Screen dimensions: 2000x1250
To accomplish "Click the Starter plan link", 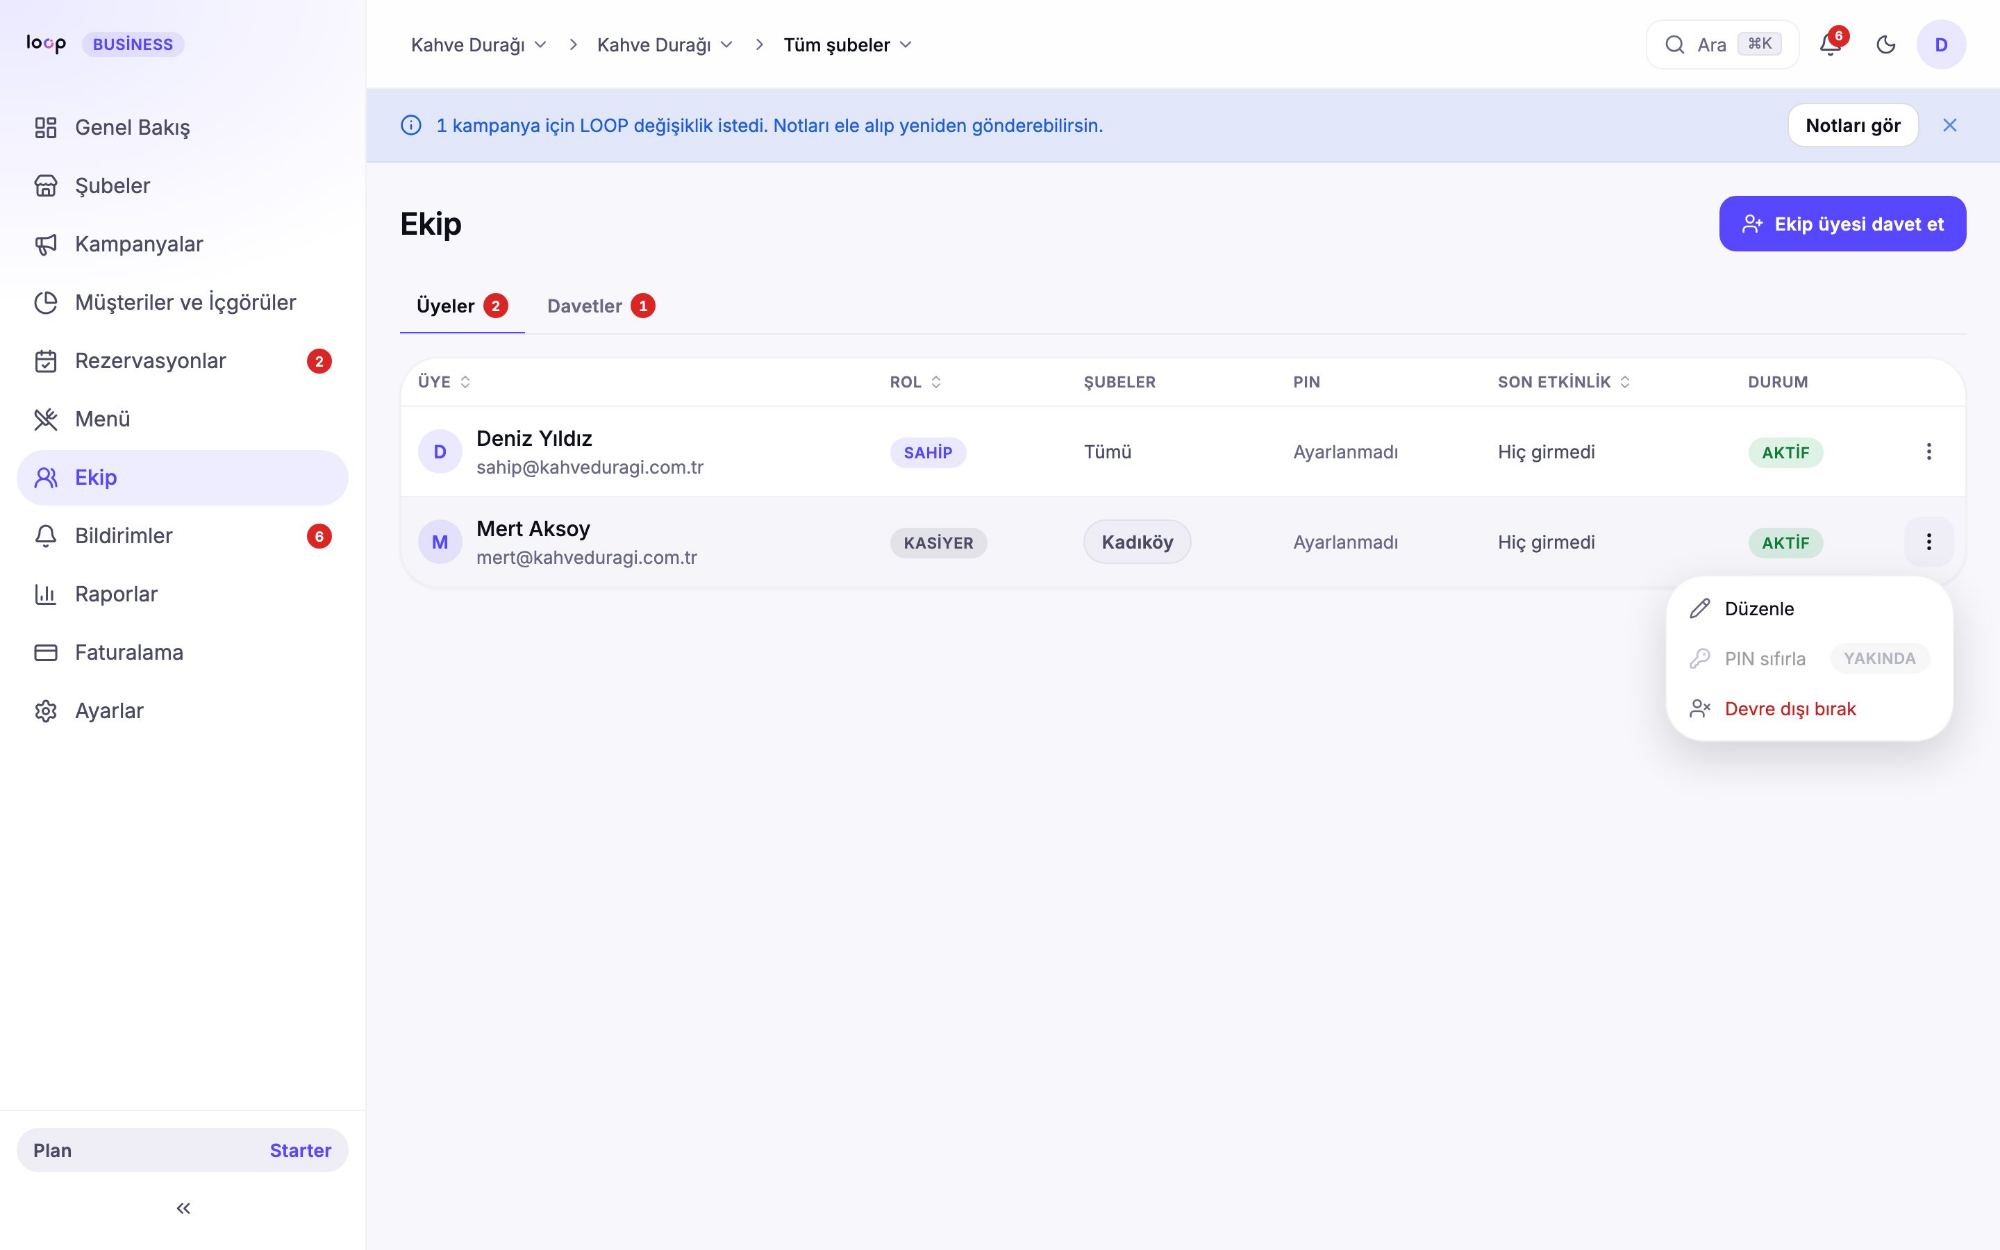I will pyautogui.click(x=300, y=1150).
